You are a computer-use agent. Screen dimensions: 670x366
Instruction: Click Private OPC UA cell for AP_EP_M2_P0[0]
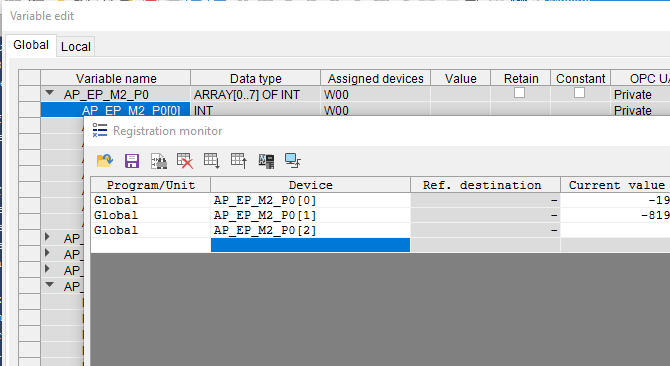coord(641,110)
